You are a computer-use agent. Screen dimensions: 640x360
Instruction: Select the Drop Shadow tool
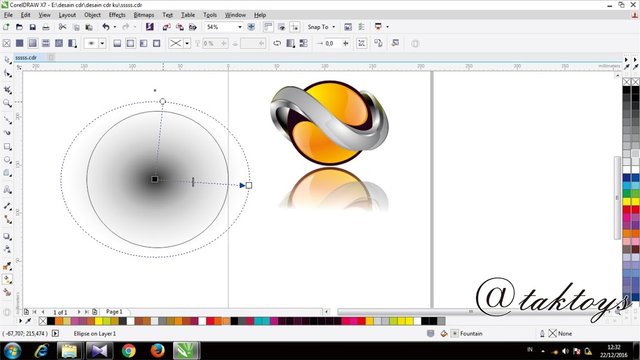[7, 236]
